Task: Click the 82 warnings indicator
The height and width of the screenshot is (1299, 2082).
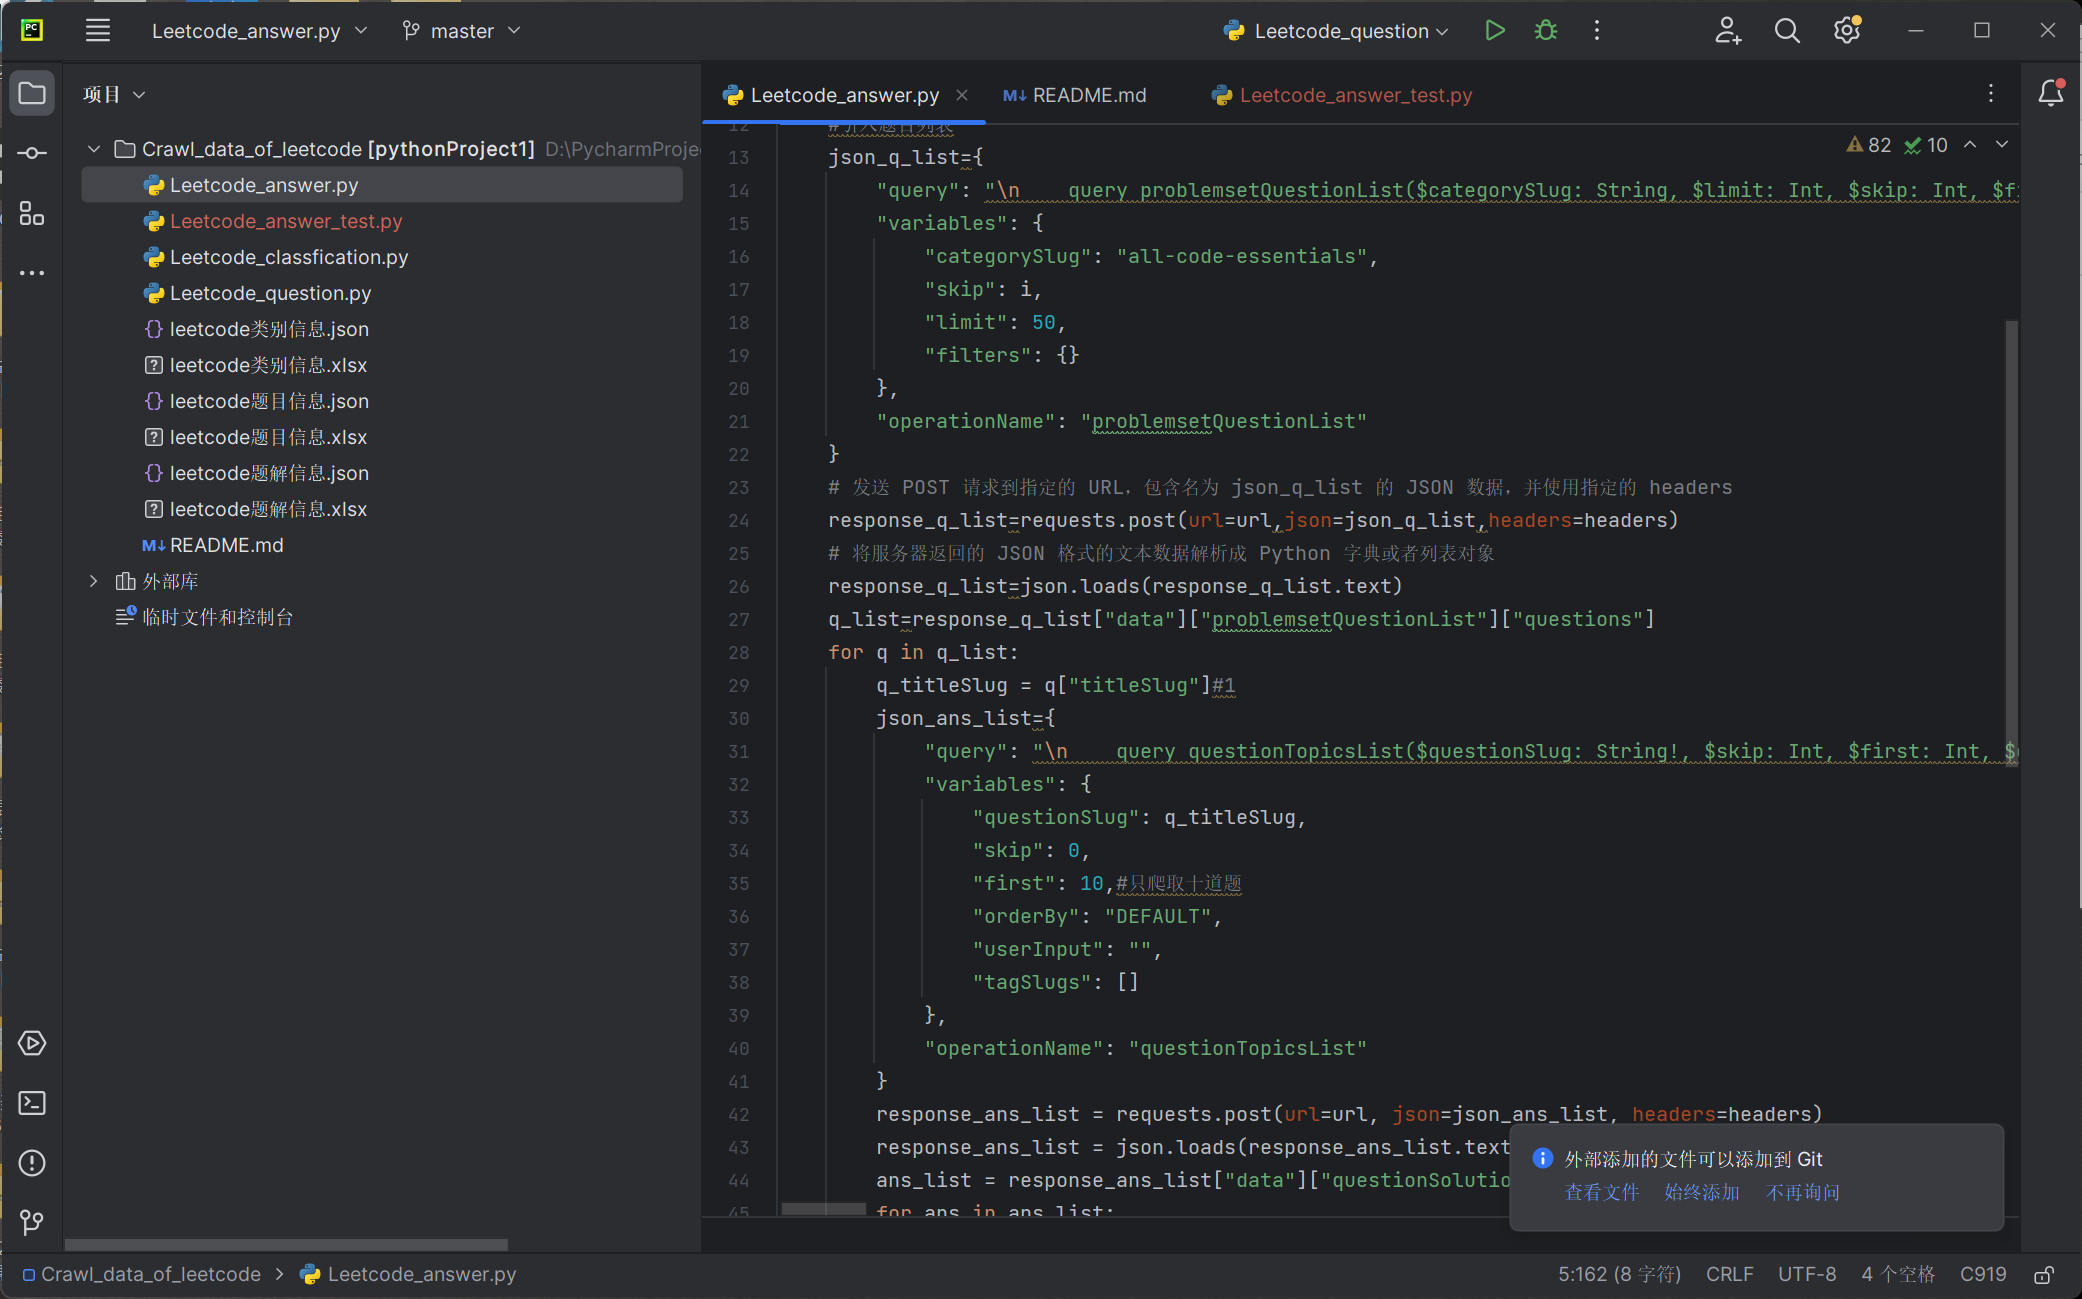Action: [x=1868, y=145]
